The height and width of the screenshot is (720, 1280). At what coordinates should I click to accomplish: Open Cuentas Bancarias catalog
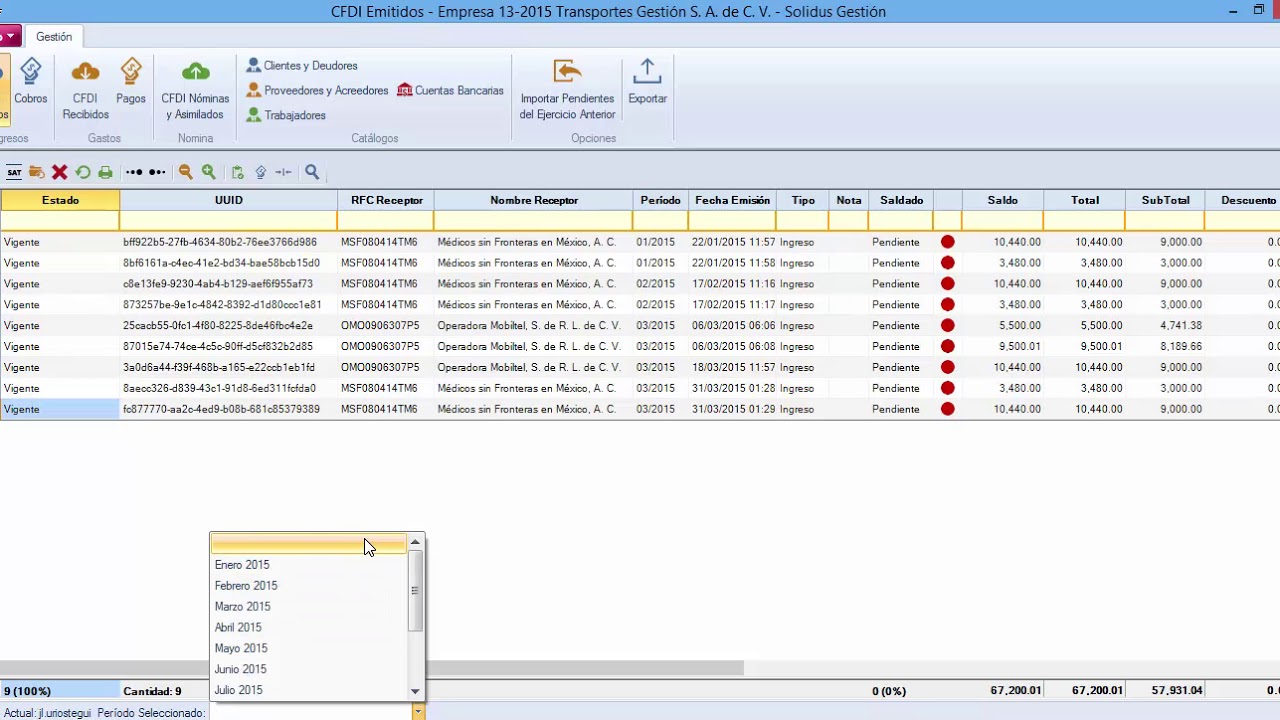click(x=450, y=91)
